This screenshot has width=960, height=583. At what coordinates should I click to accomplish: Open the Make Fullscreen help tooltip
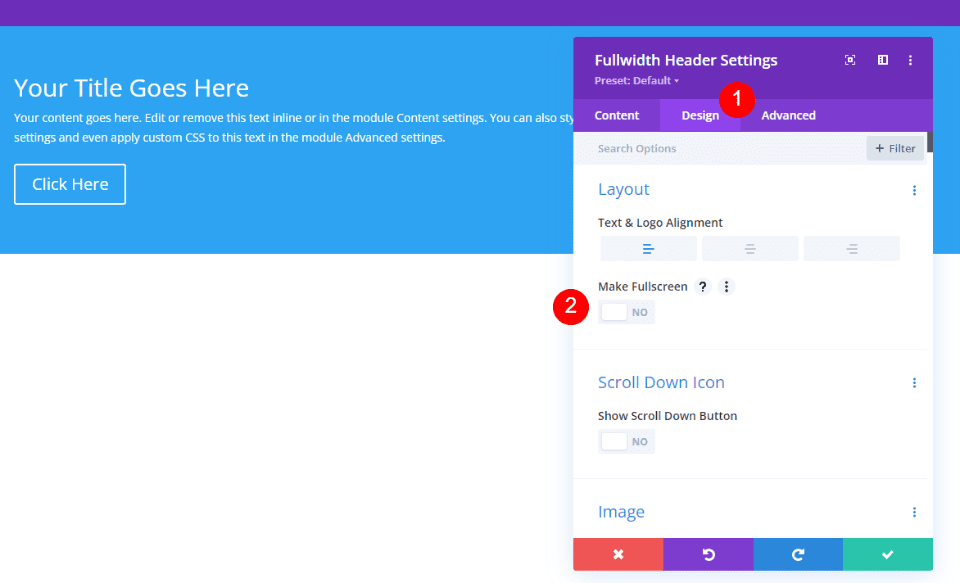[702, 286]
